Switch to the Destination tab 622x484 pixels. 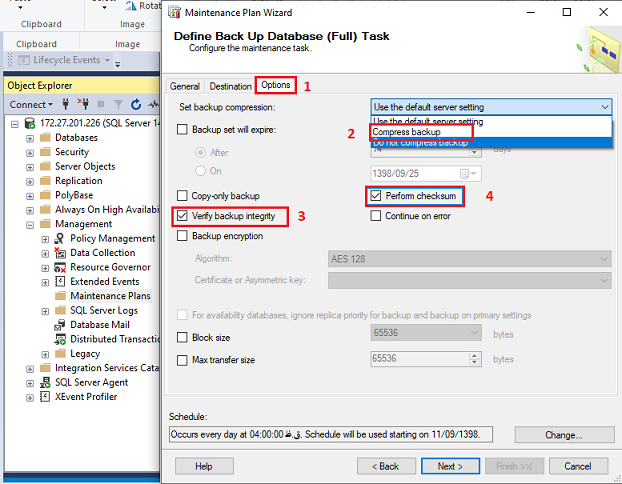tap(231, 87)
